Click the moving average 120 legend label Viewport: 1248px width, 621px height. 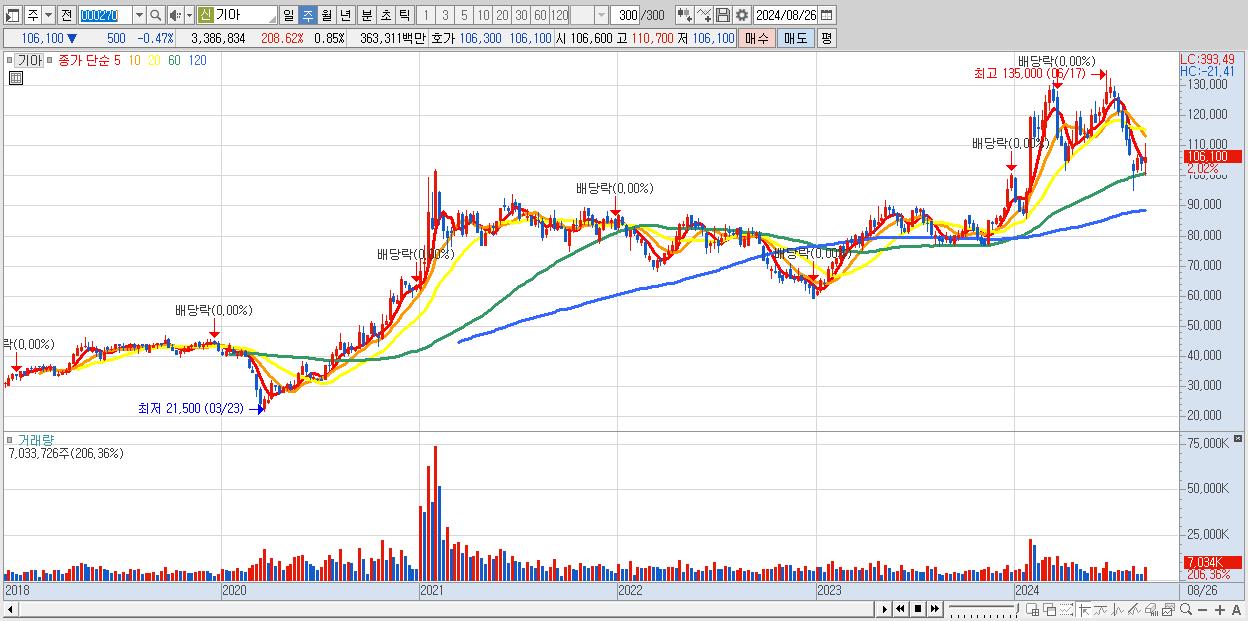tap(198, 60)
